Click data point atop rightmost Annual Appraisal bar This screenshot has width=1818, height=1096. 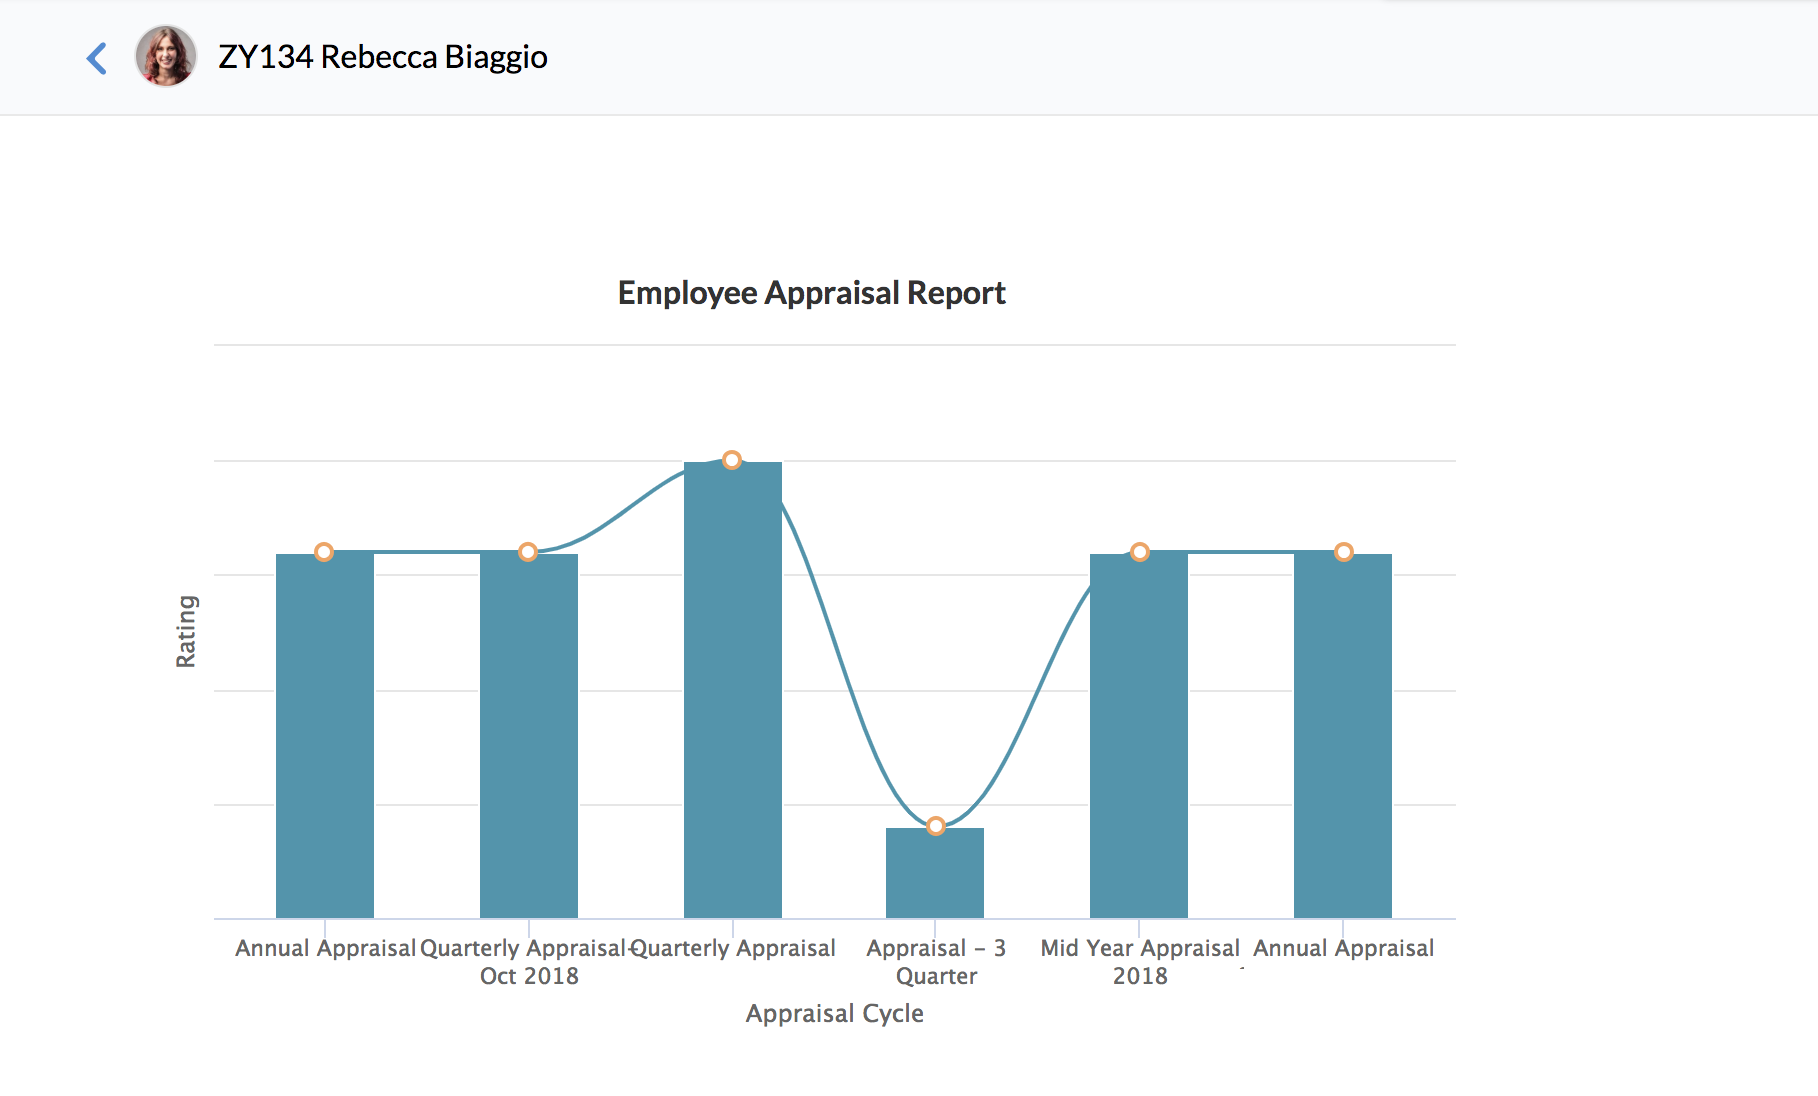point(1344,552)
